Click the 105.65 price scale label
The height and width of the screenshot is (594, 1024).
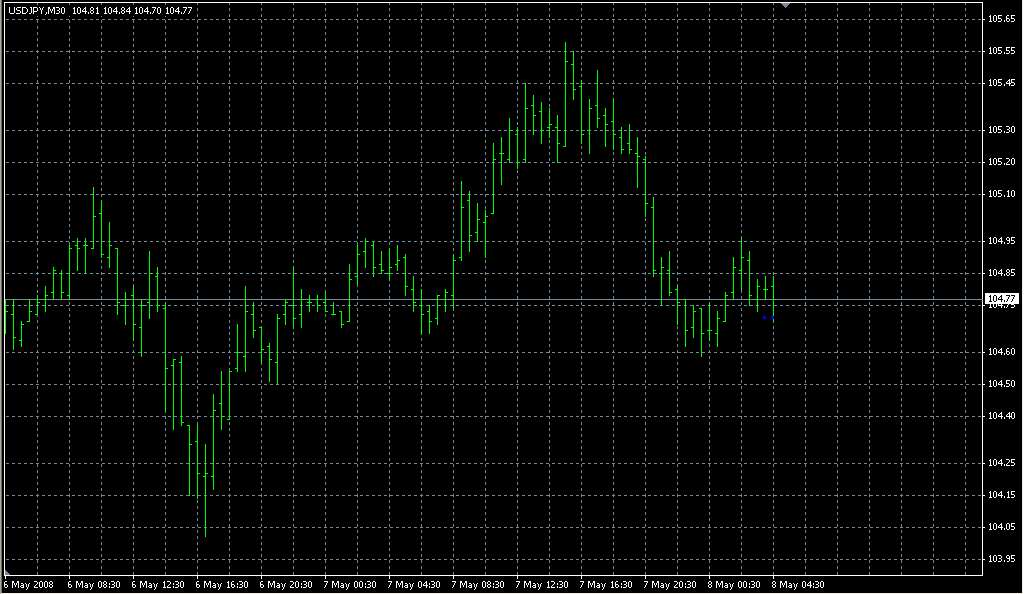1001,19
